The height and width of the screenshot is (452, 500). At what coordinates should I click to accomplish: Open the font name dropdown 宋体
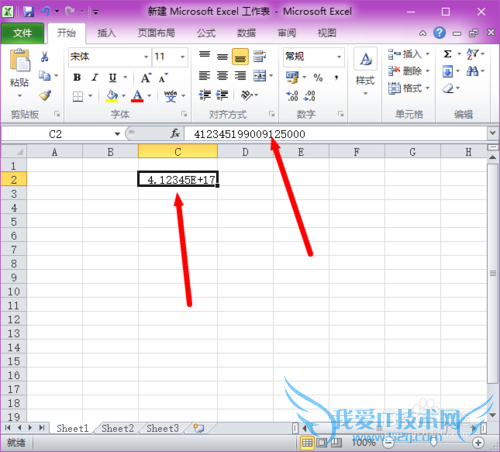point(146,57)
